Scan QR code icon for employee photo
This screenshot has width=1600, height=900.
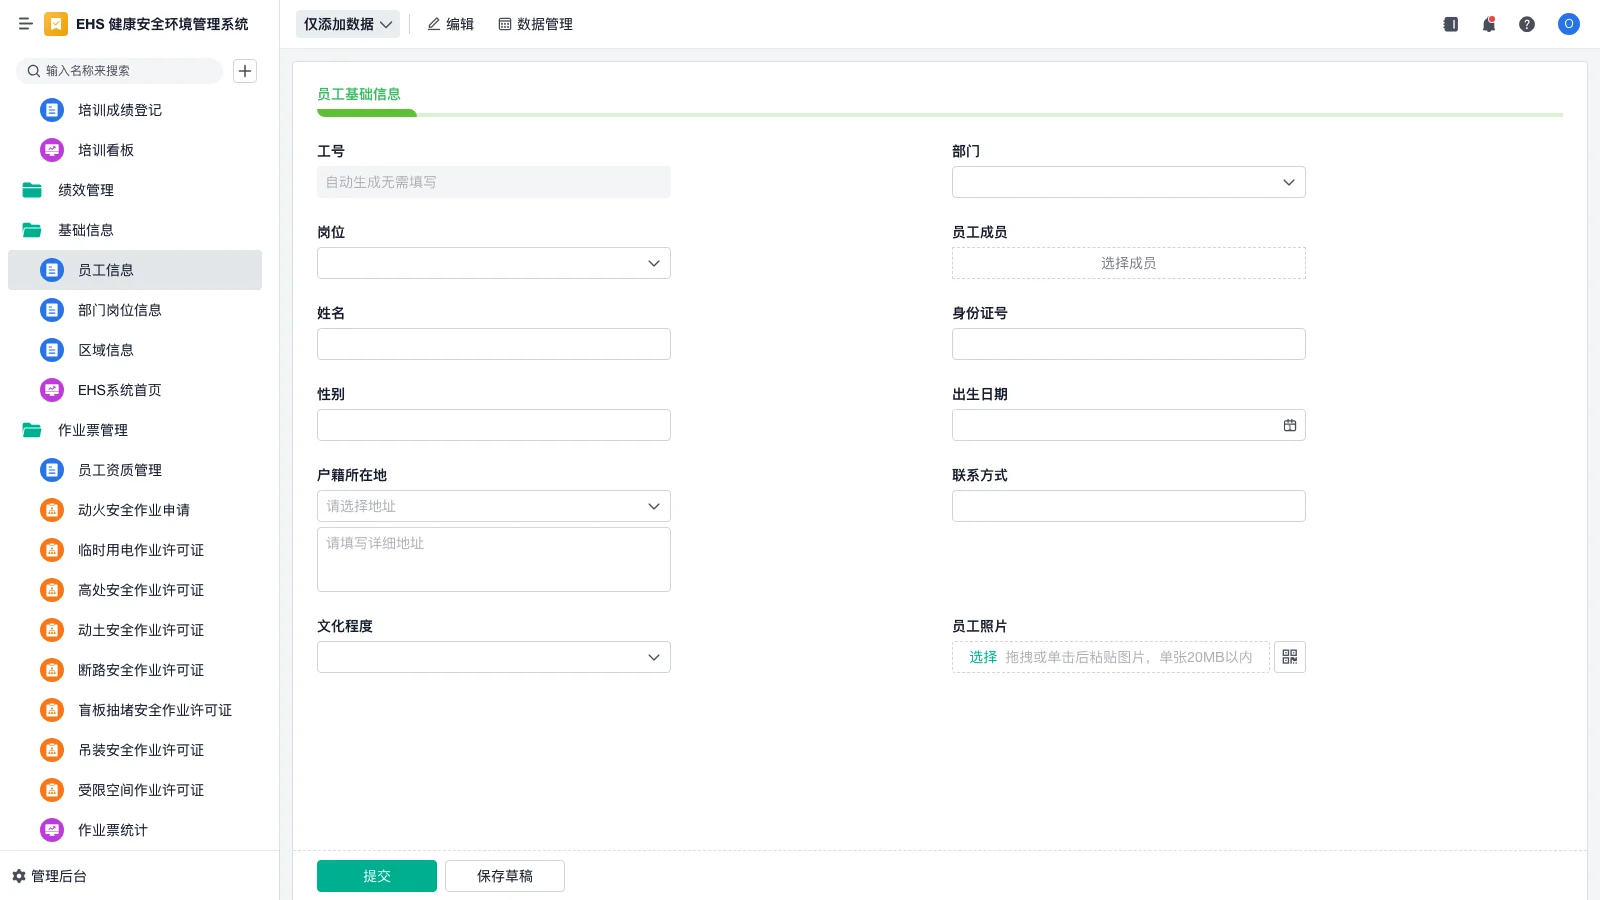point(1290,657)
